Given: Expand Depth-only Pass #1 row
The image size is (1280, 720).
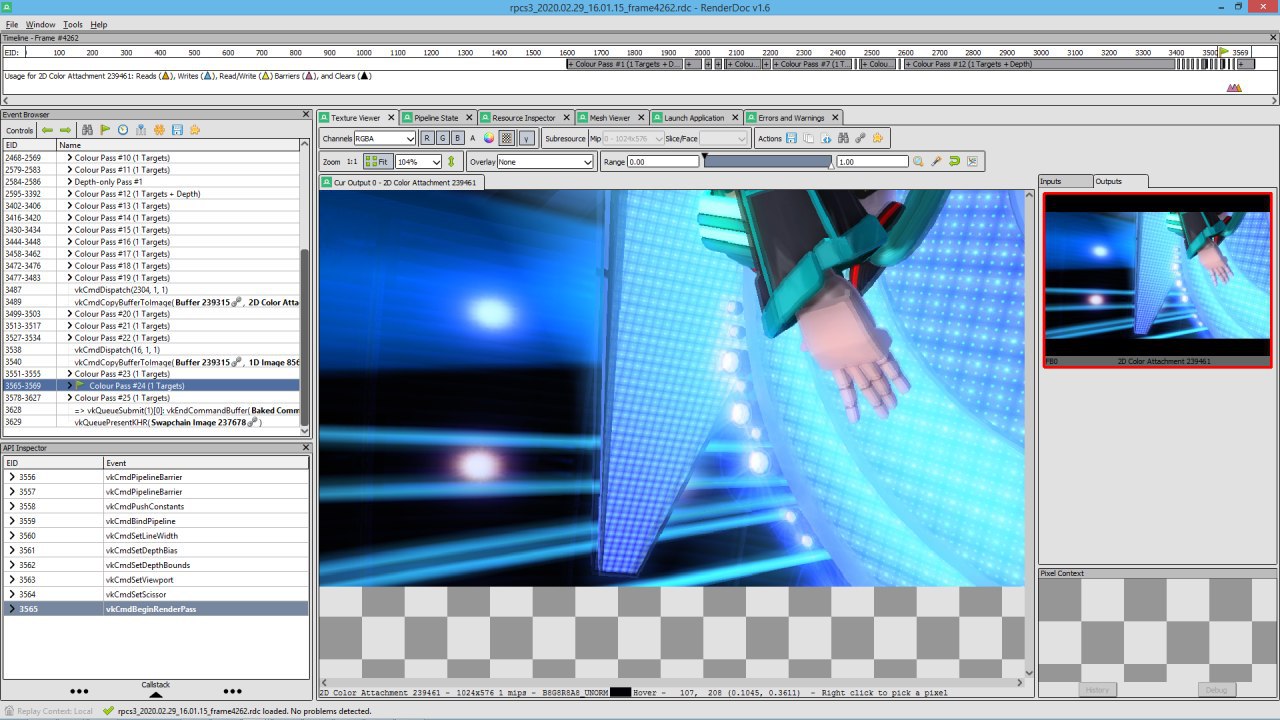Looking at the screenshot, I should click(70, 182).
